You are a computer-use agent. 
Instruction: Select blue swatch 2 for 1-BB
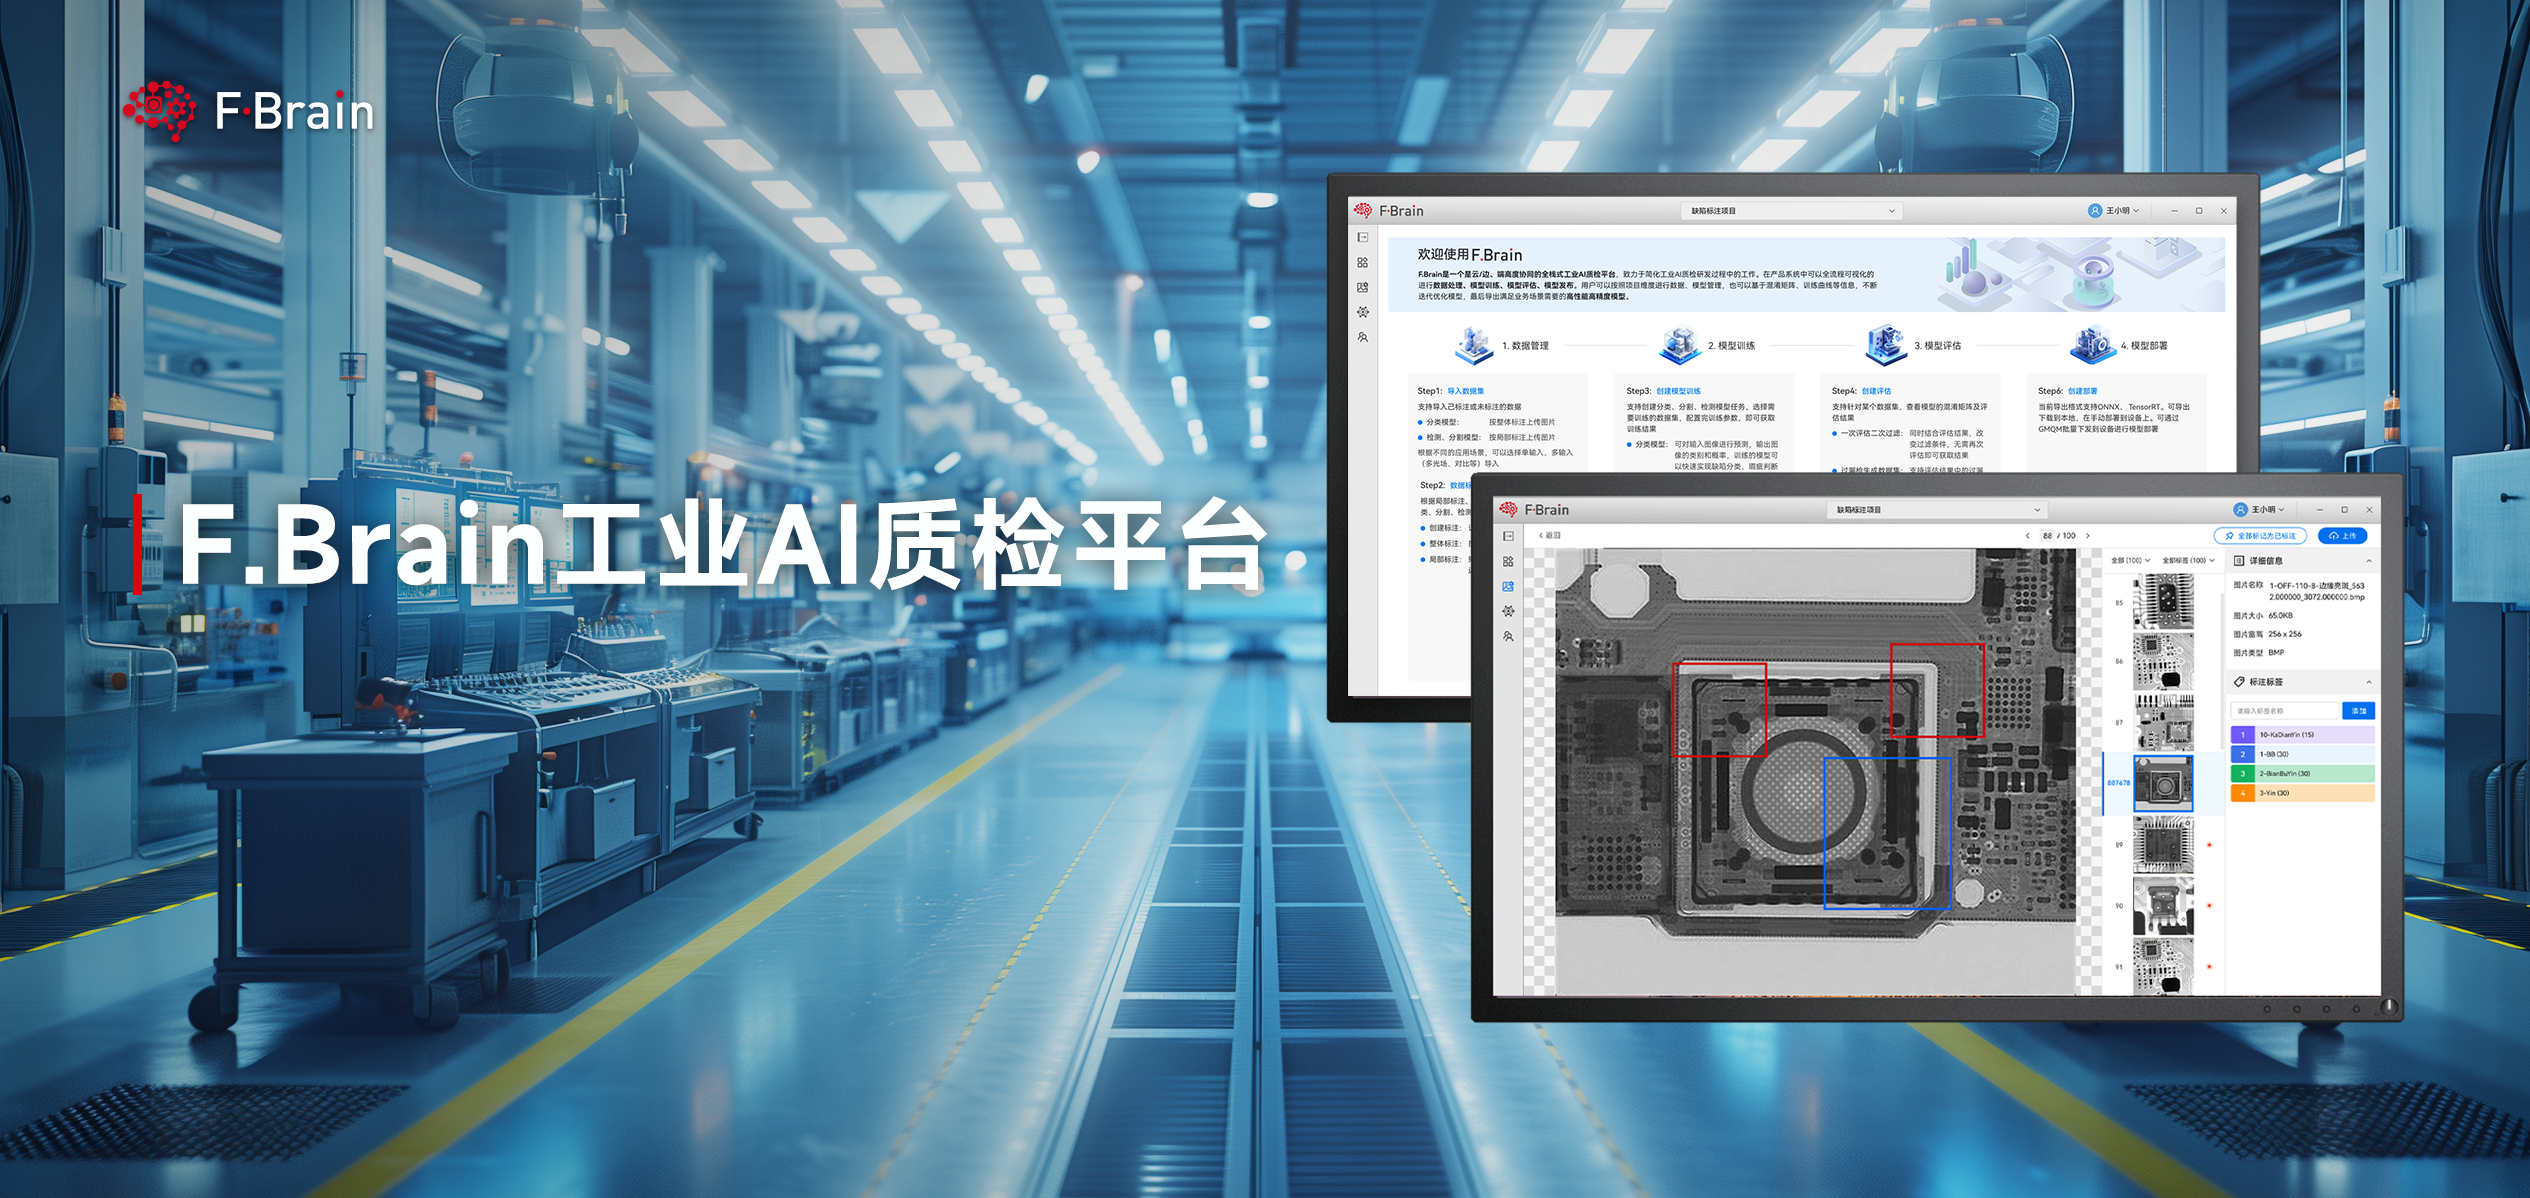2242,754
